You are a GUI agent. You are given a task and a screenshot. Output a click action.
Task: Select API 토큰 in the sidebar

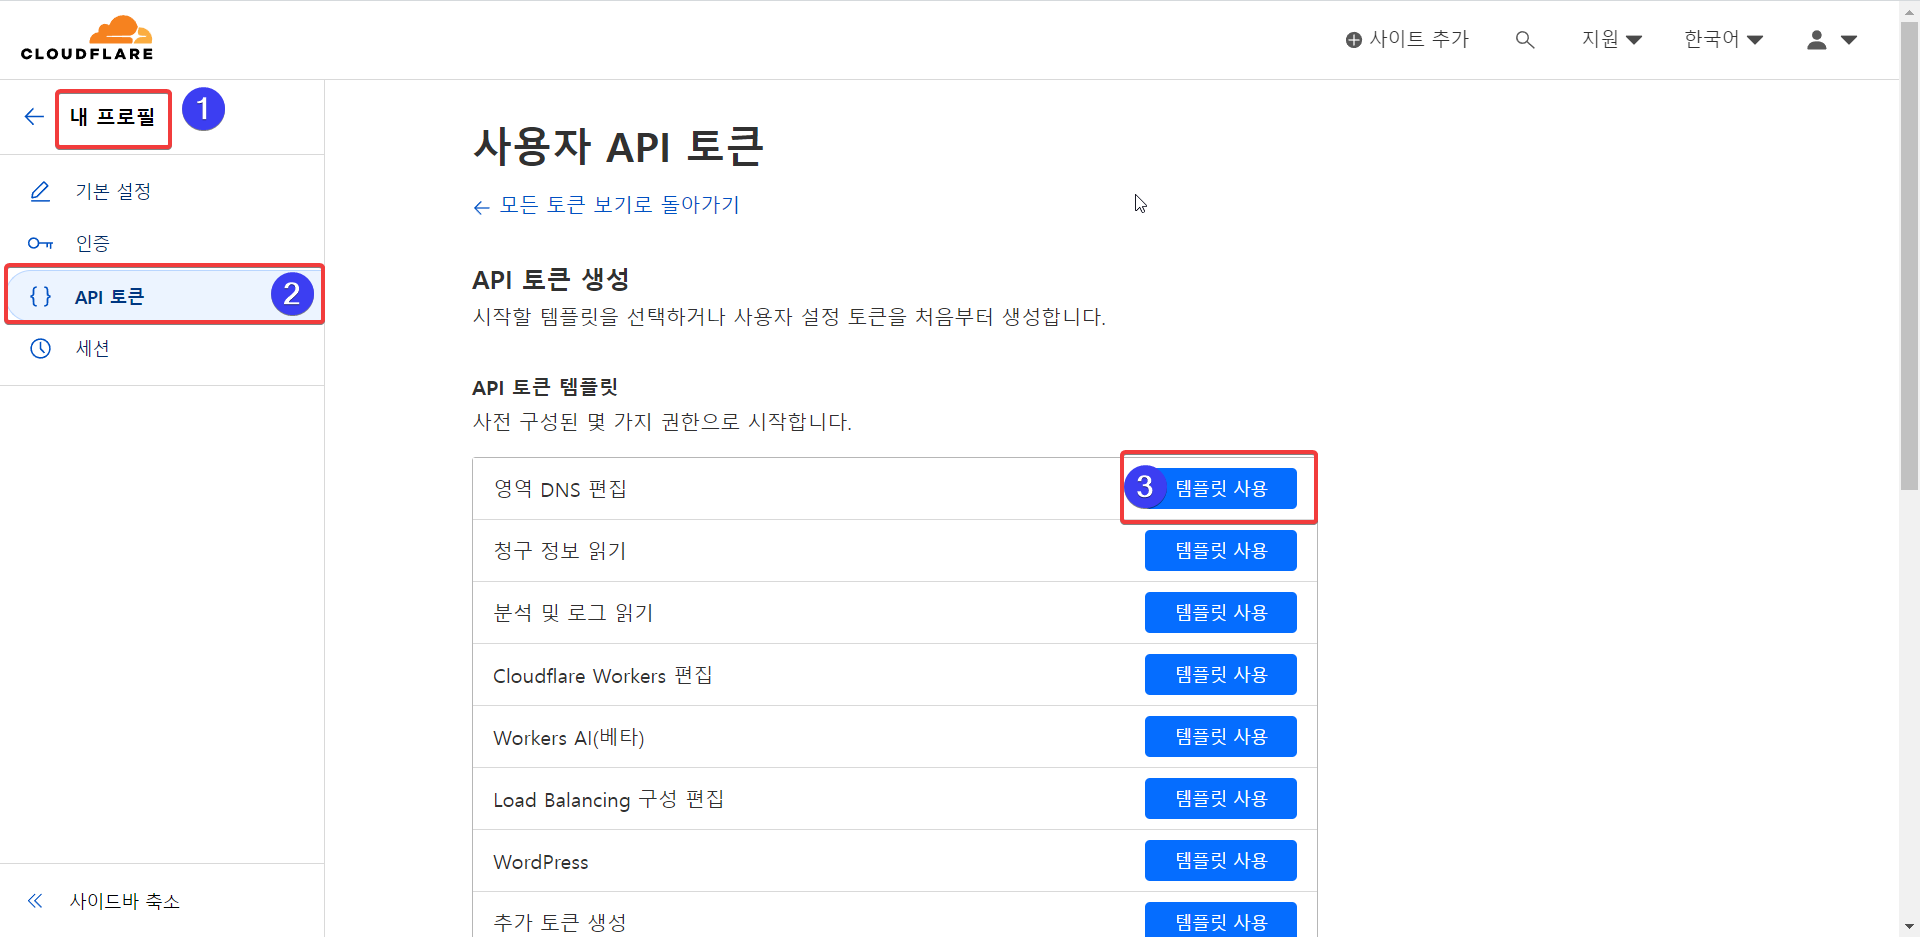tap(165, 295)
